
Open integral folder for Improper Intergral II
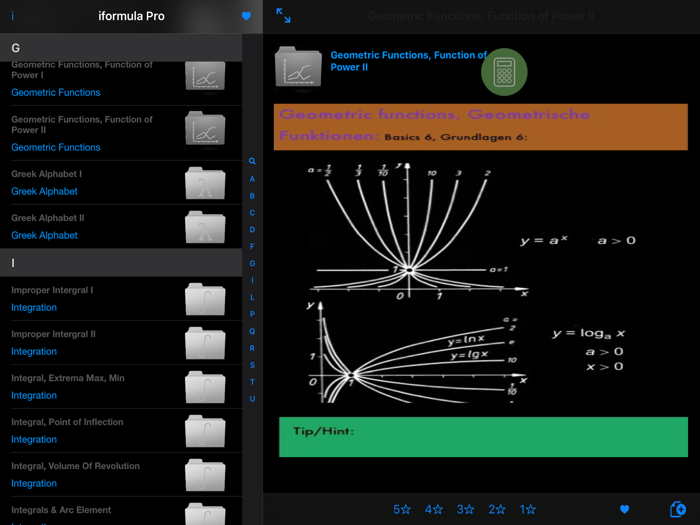coord(205,343)
